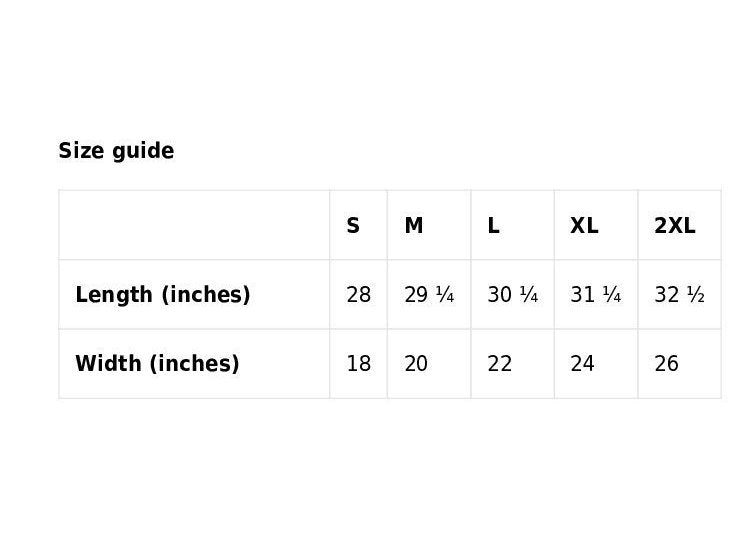The width and height of the screenshot is (736, 552).
Task: Select the S size column header
Action: (x=353, y=226)
